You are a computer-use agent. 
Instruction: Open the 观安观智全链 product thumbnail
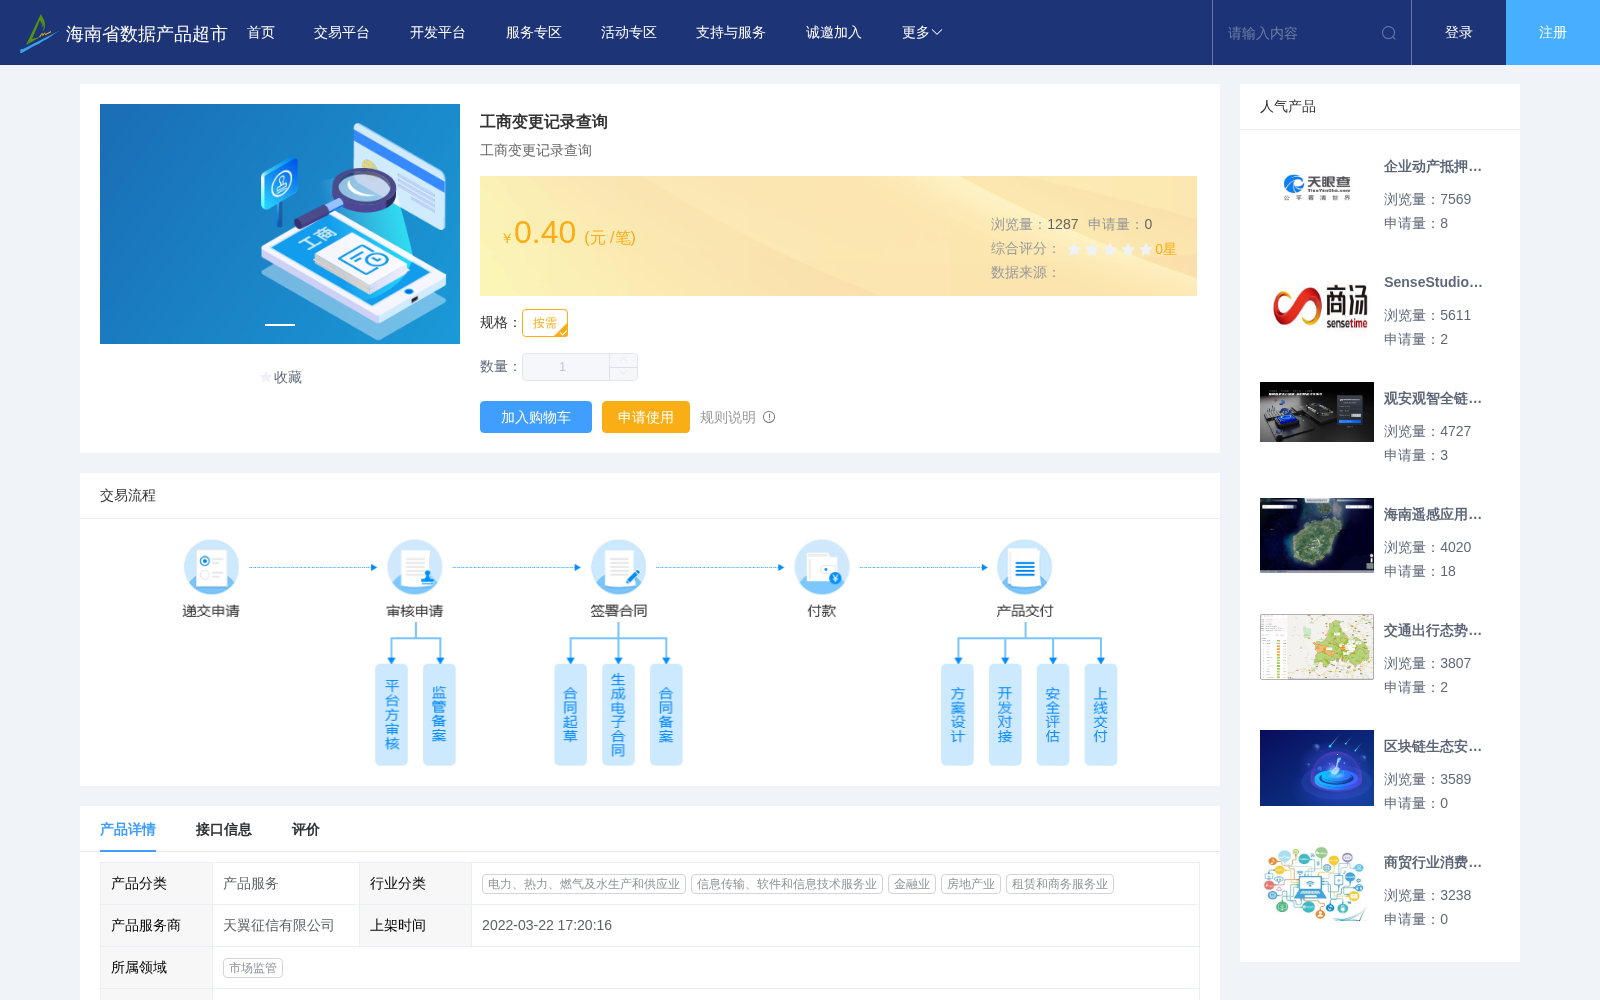(1317, 412)
